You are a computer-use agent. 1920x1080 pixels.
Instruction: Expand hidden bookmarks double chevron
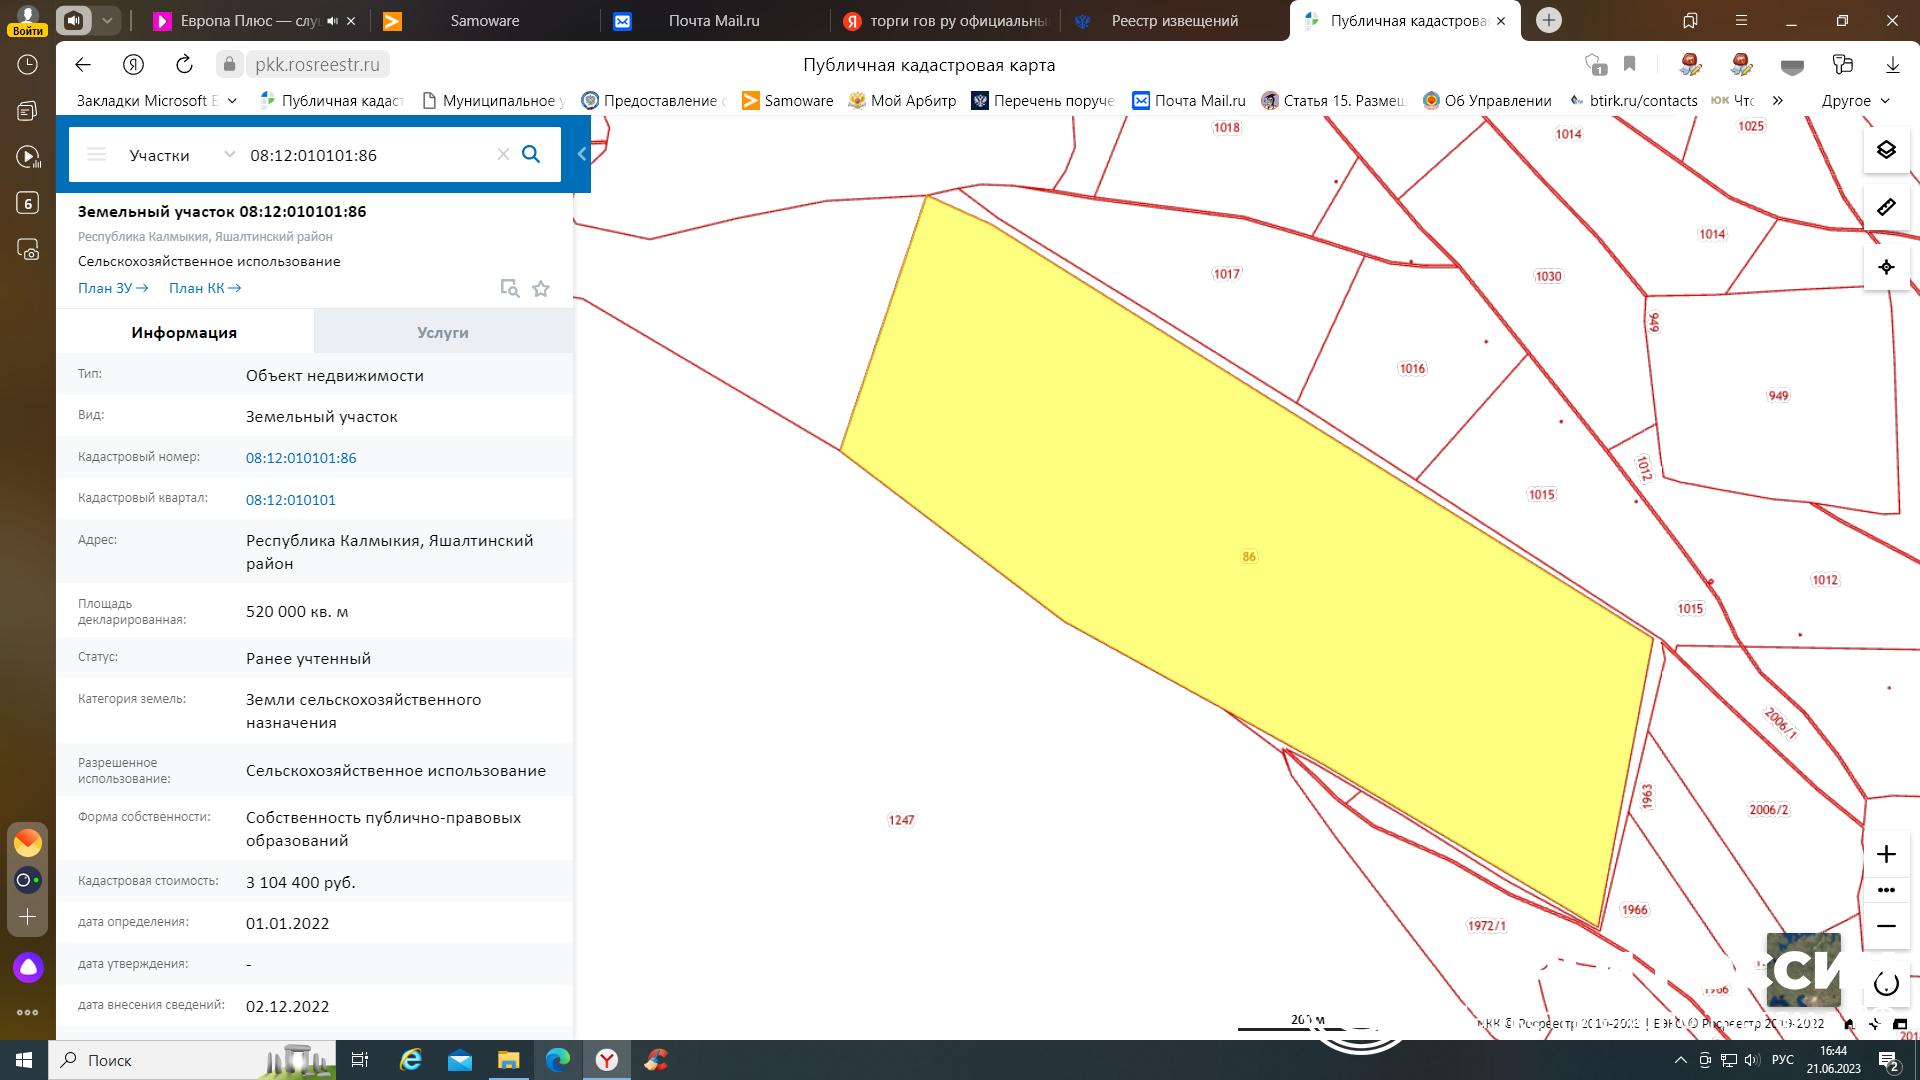[1777, 100]
